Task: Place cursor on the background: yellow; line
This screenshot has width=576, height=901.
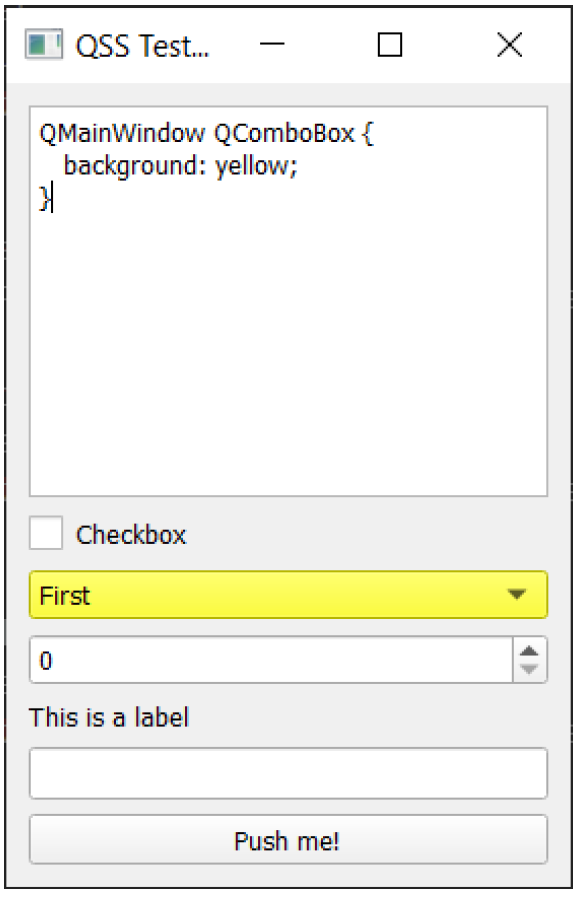Action: click(181, 167)
